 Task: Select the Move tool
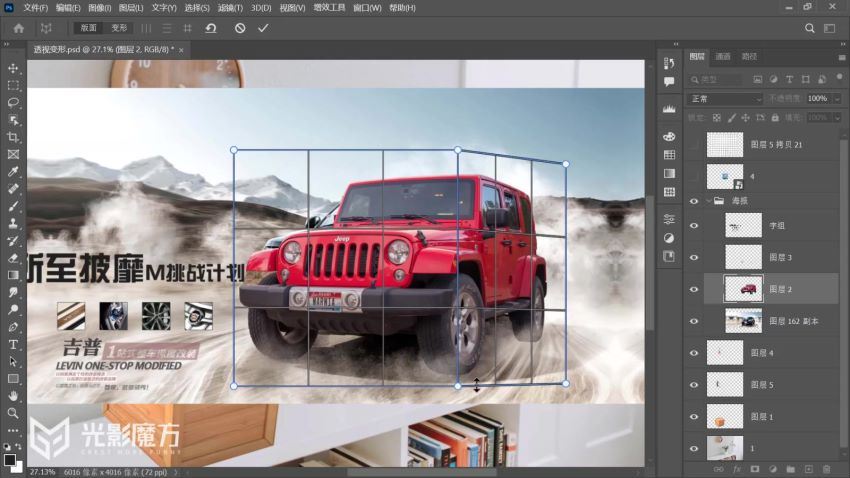point(13,68)
